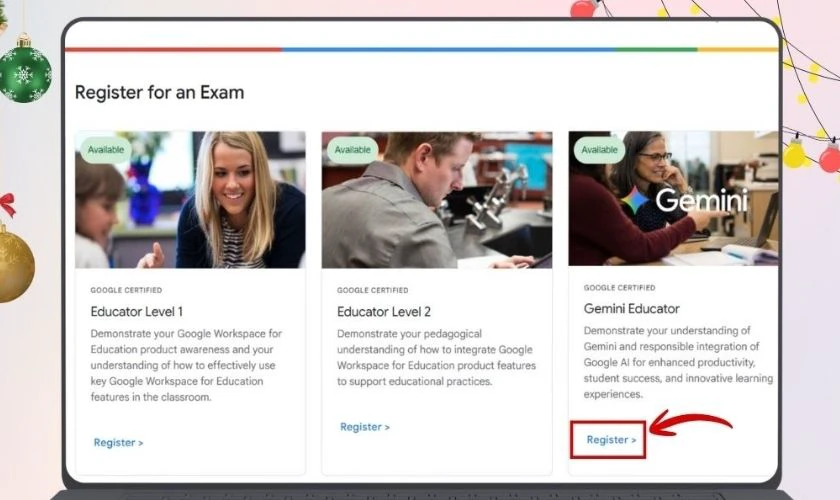Click Google Certified label above Educator Level 1
Screen dimensions: 840x500
click(x=126, y=290)
